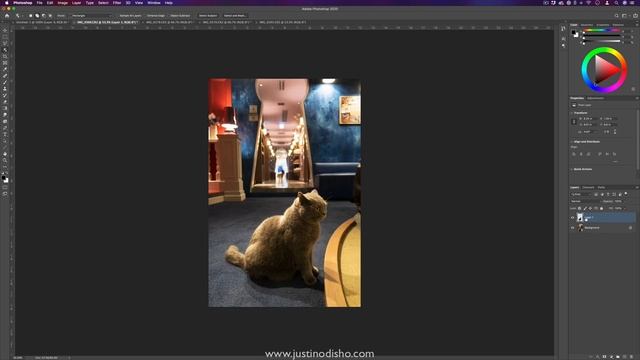
Task: Click the search icon at top right
Action: pos(617,16)
